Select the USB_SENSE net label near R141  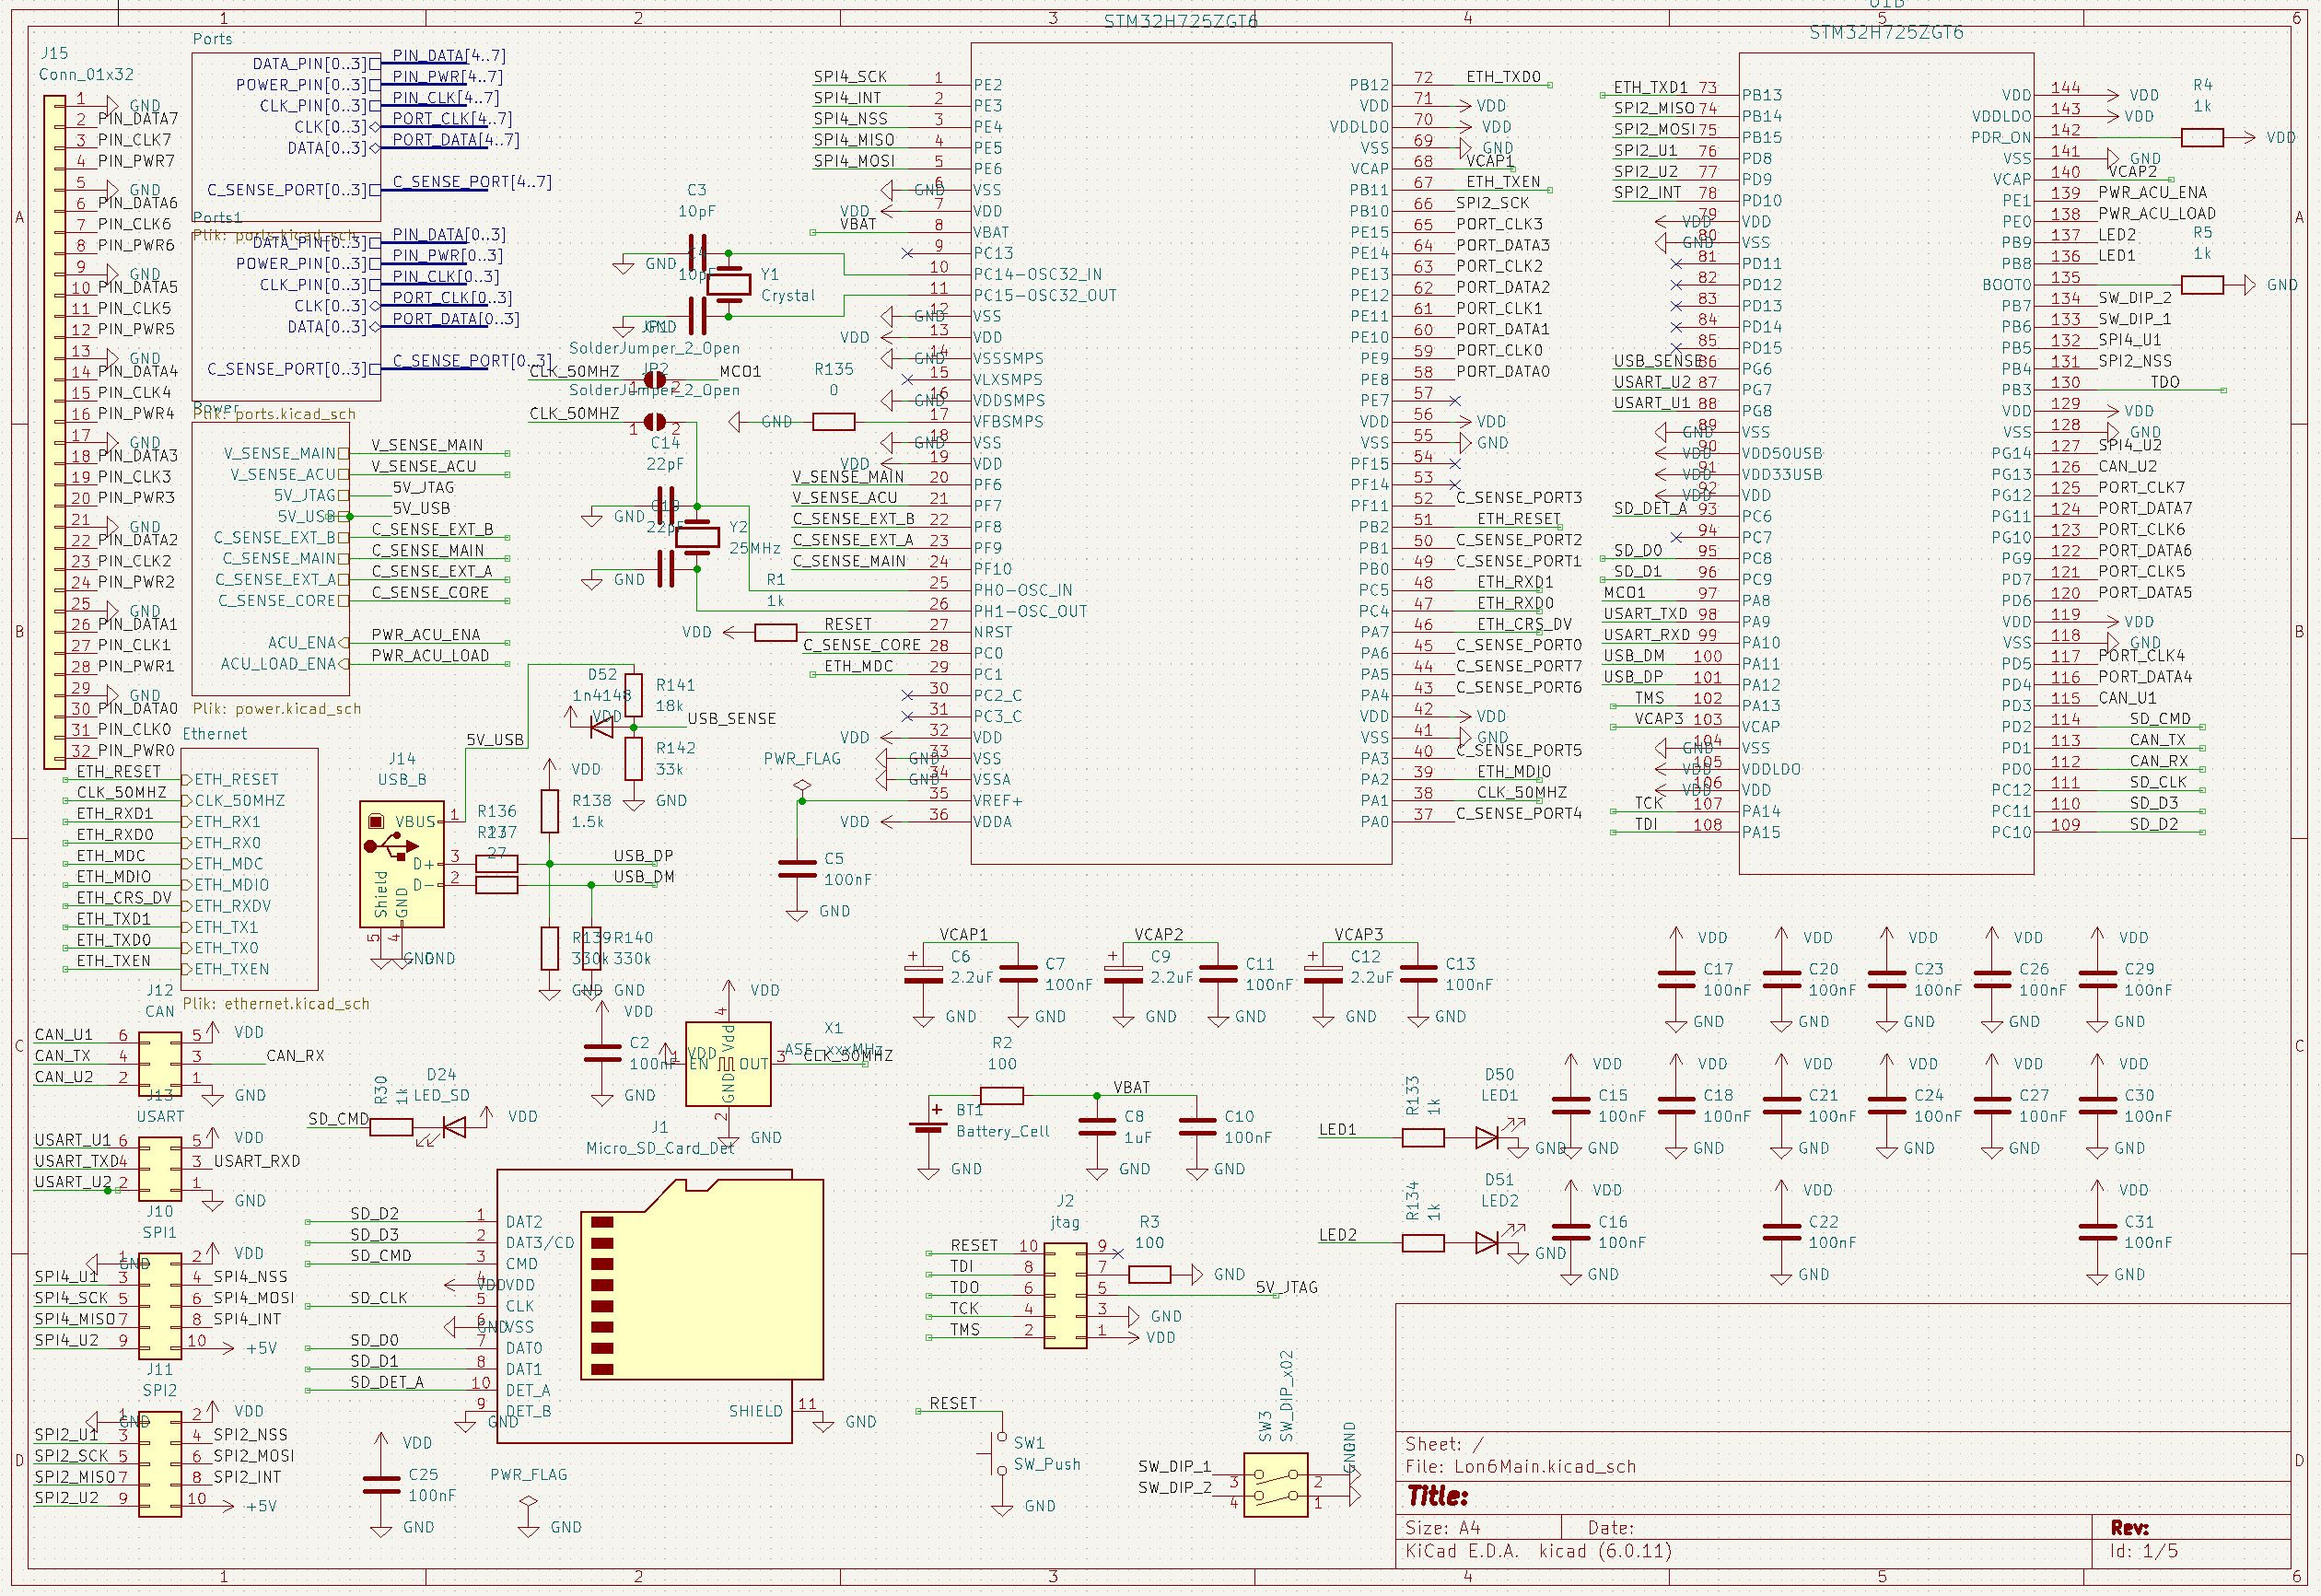[732, 718]
